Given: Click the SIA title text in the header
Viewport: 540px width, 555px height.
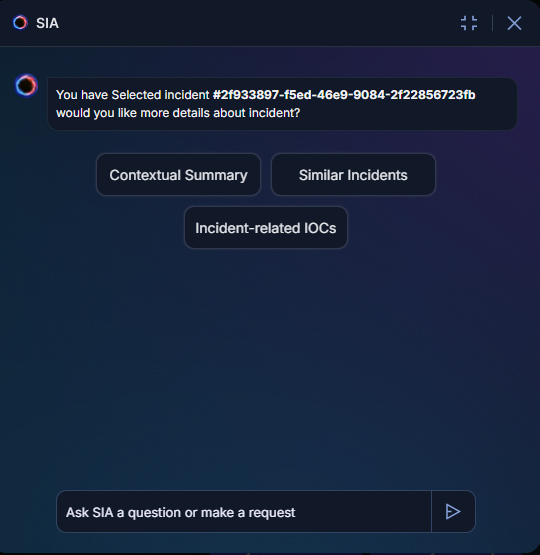Looking at the screenshot, I should [x=47, y=23].
